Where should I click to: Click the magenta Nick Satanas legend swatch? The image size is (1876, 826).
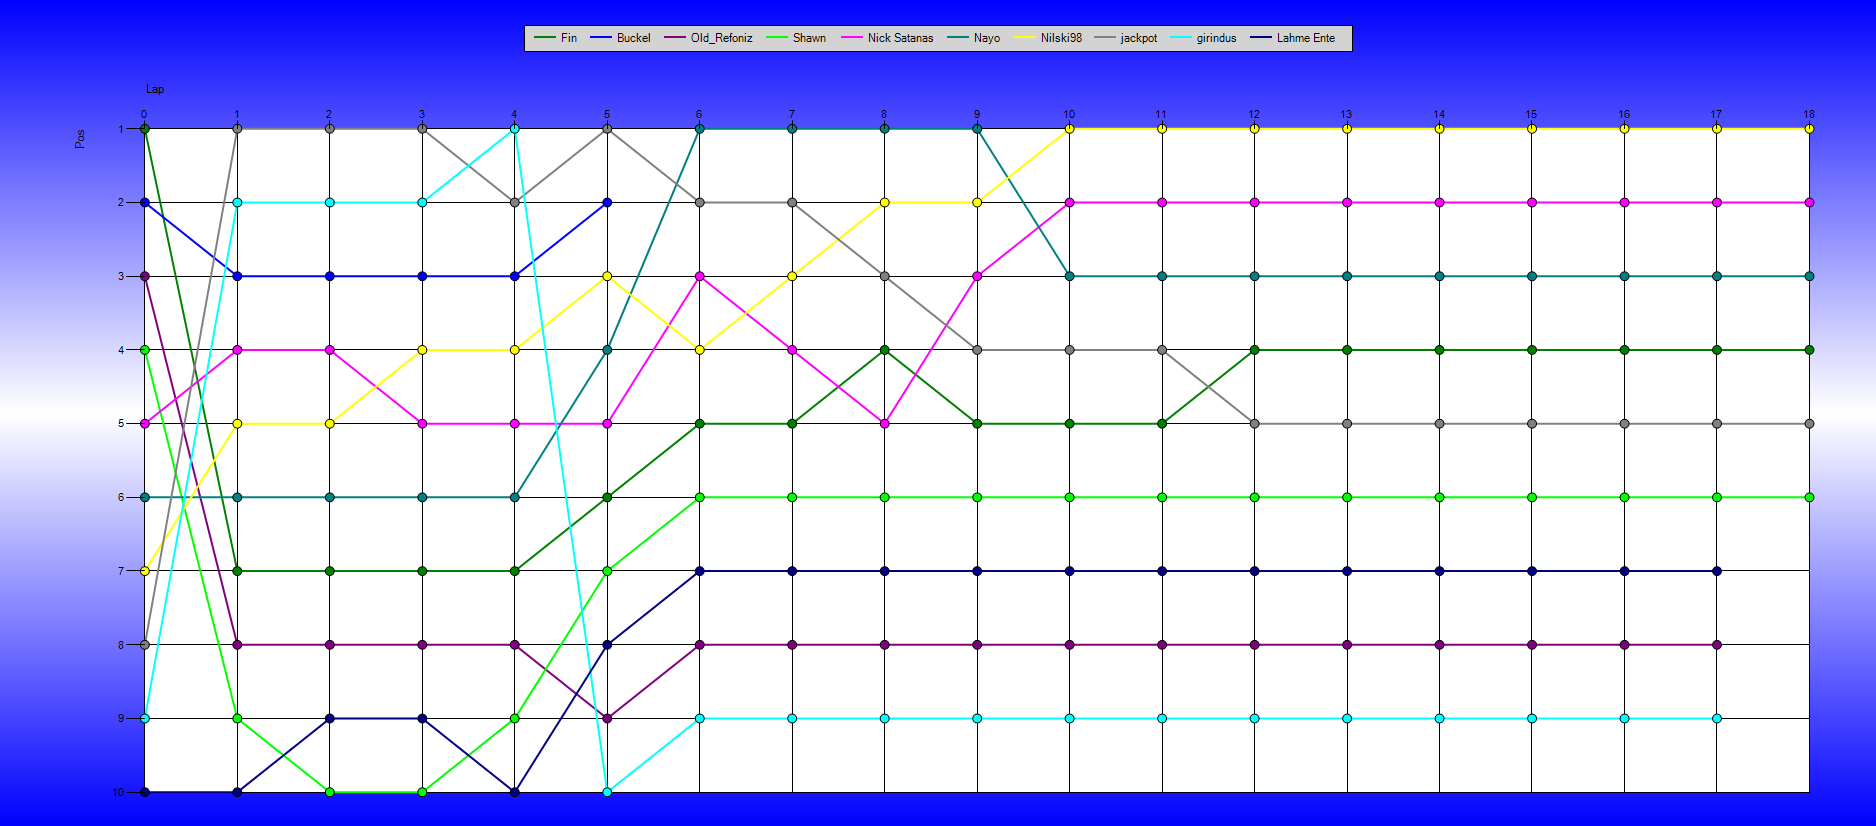(852, 38)
